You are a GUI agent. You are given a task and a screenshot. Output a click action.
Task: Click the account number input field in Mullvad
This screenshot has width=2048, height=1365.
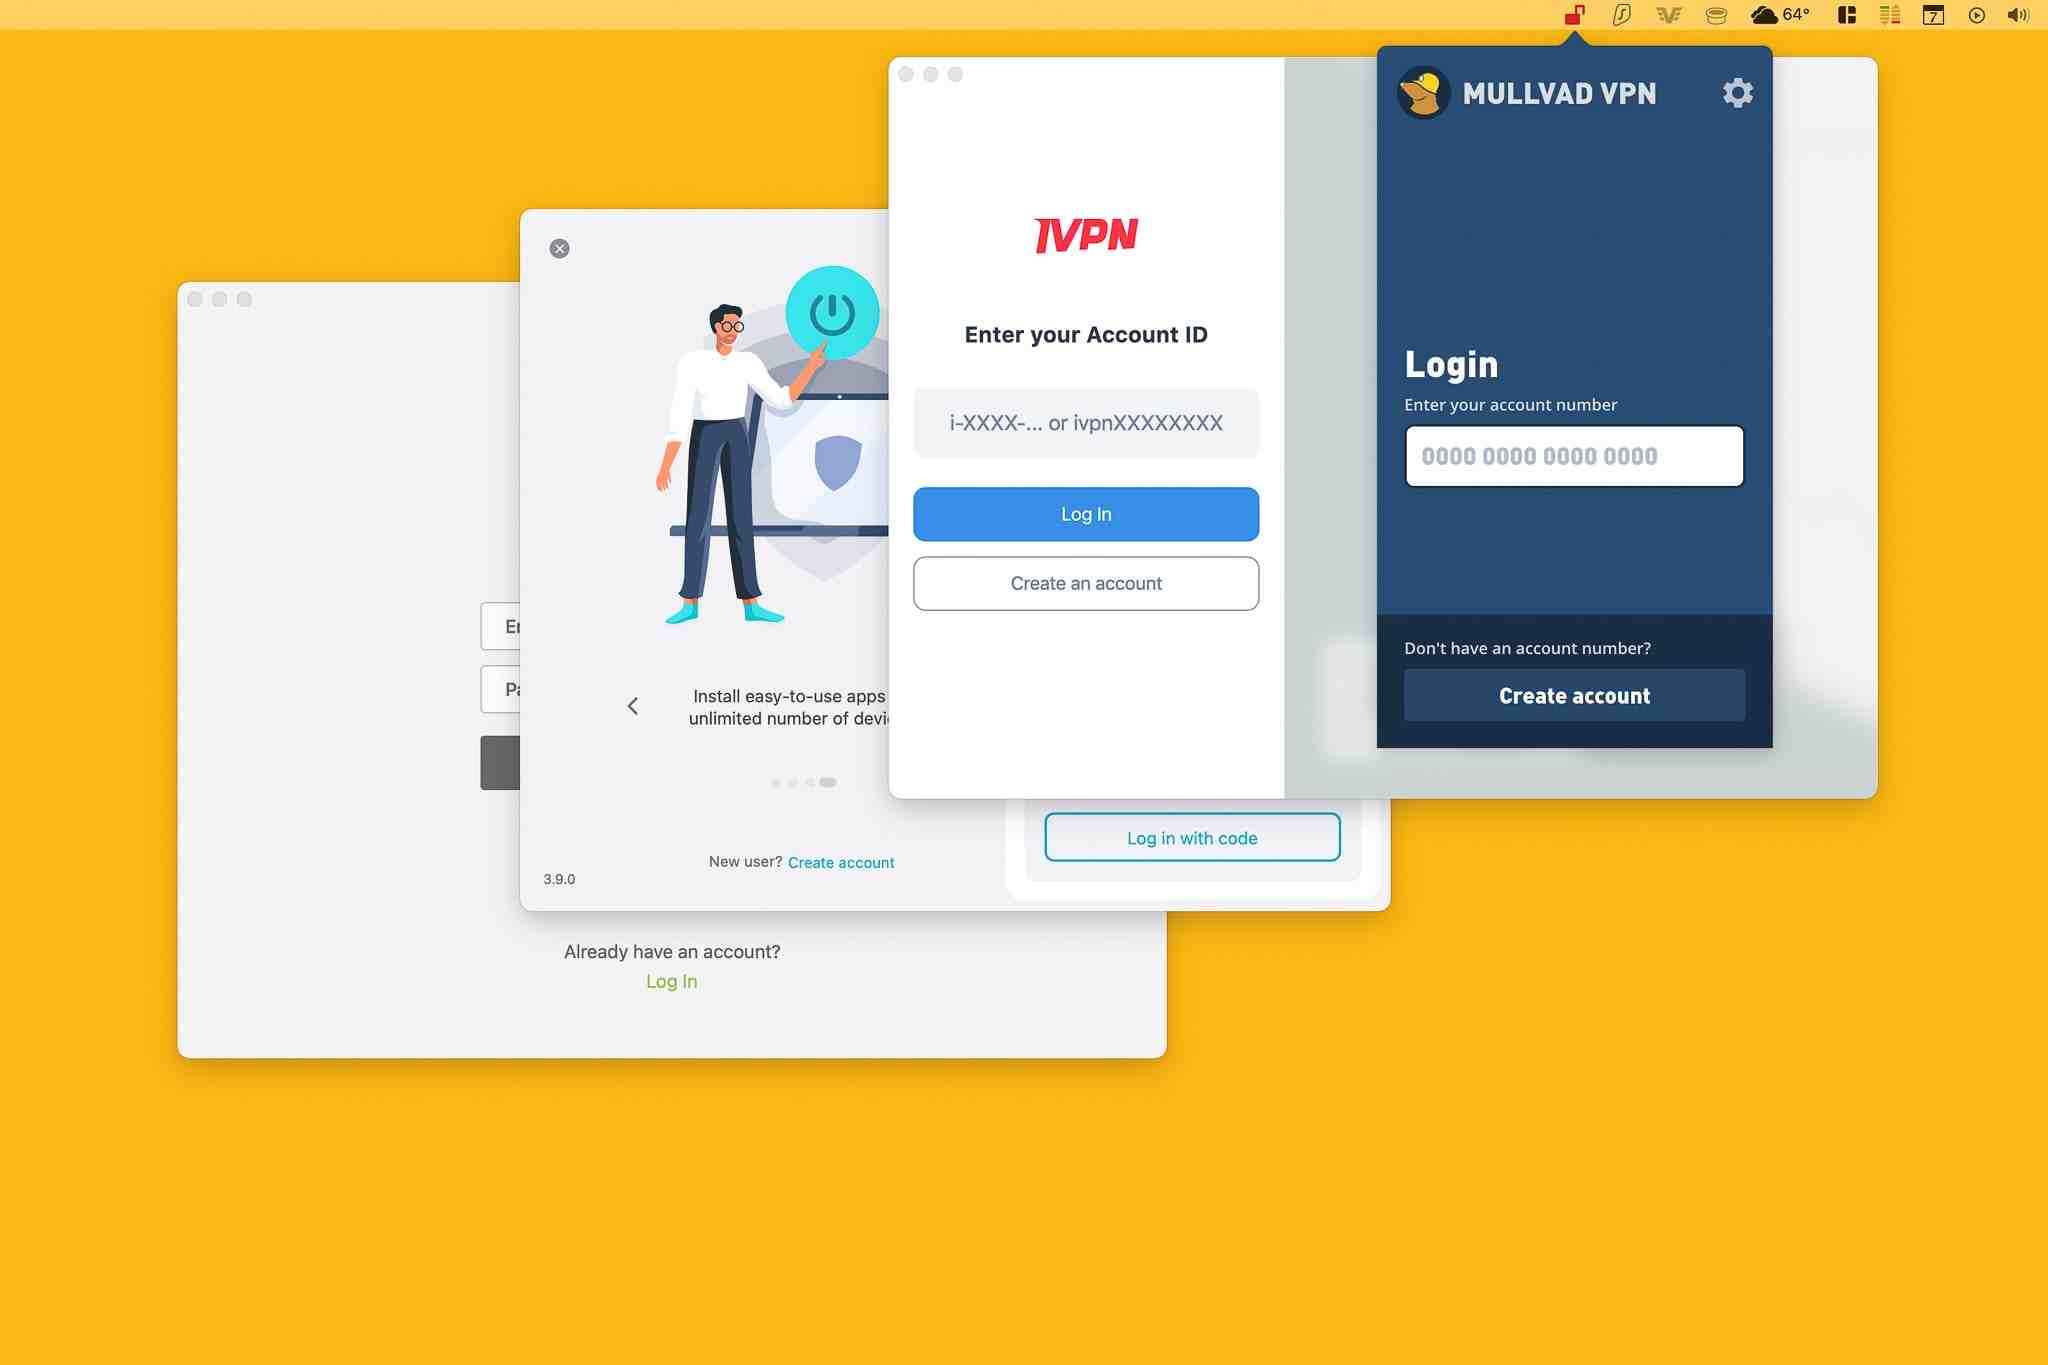click(x=1573, y=454)
